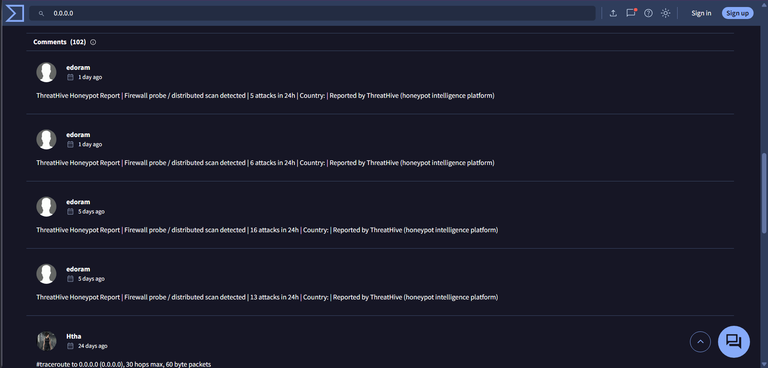The image size is (768, 368).
Task: Click the scroll-to-top arrow button
Action: 700,342
